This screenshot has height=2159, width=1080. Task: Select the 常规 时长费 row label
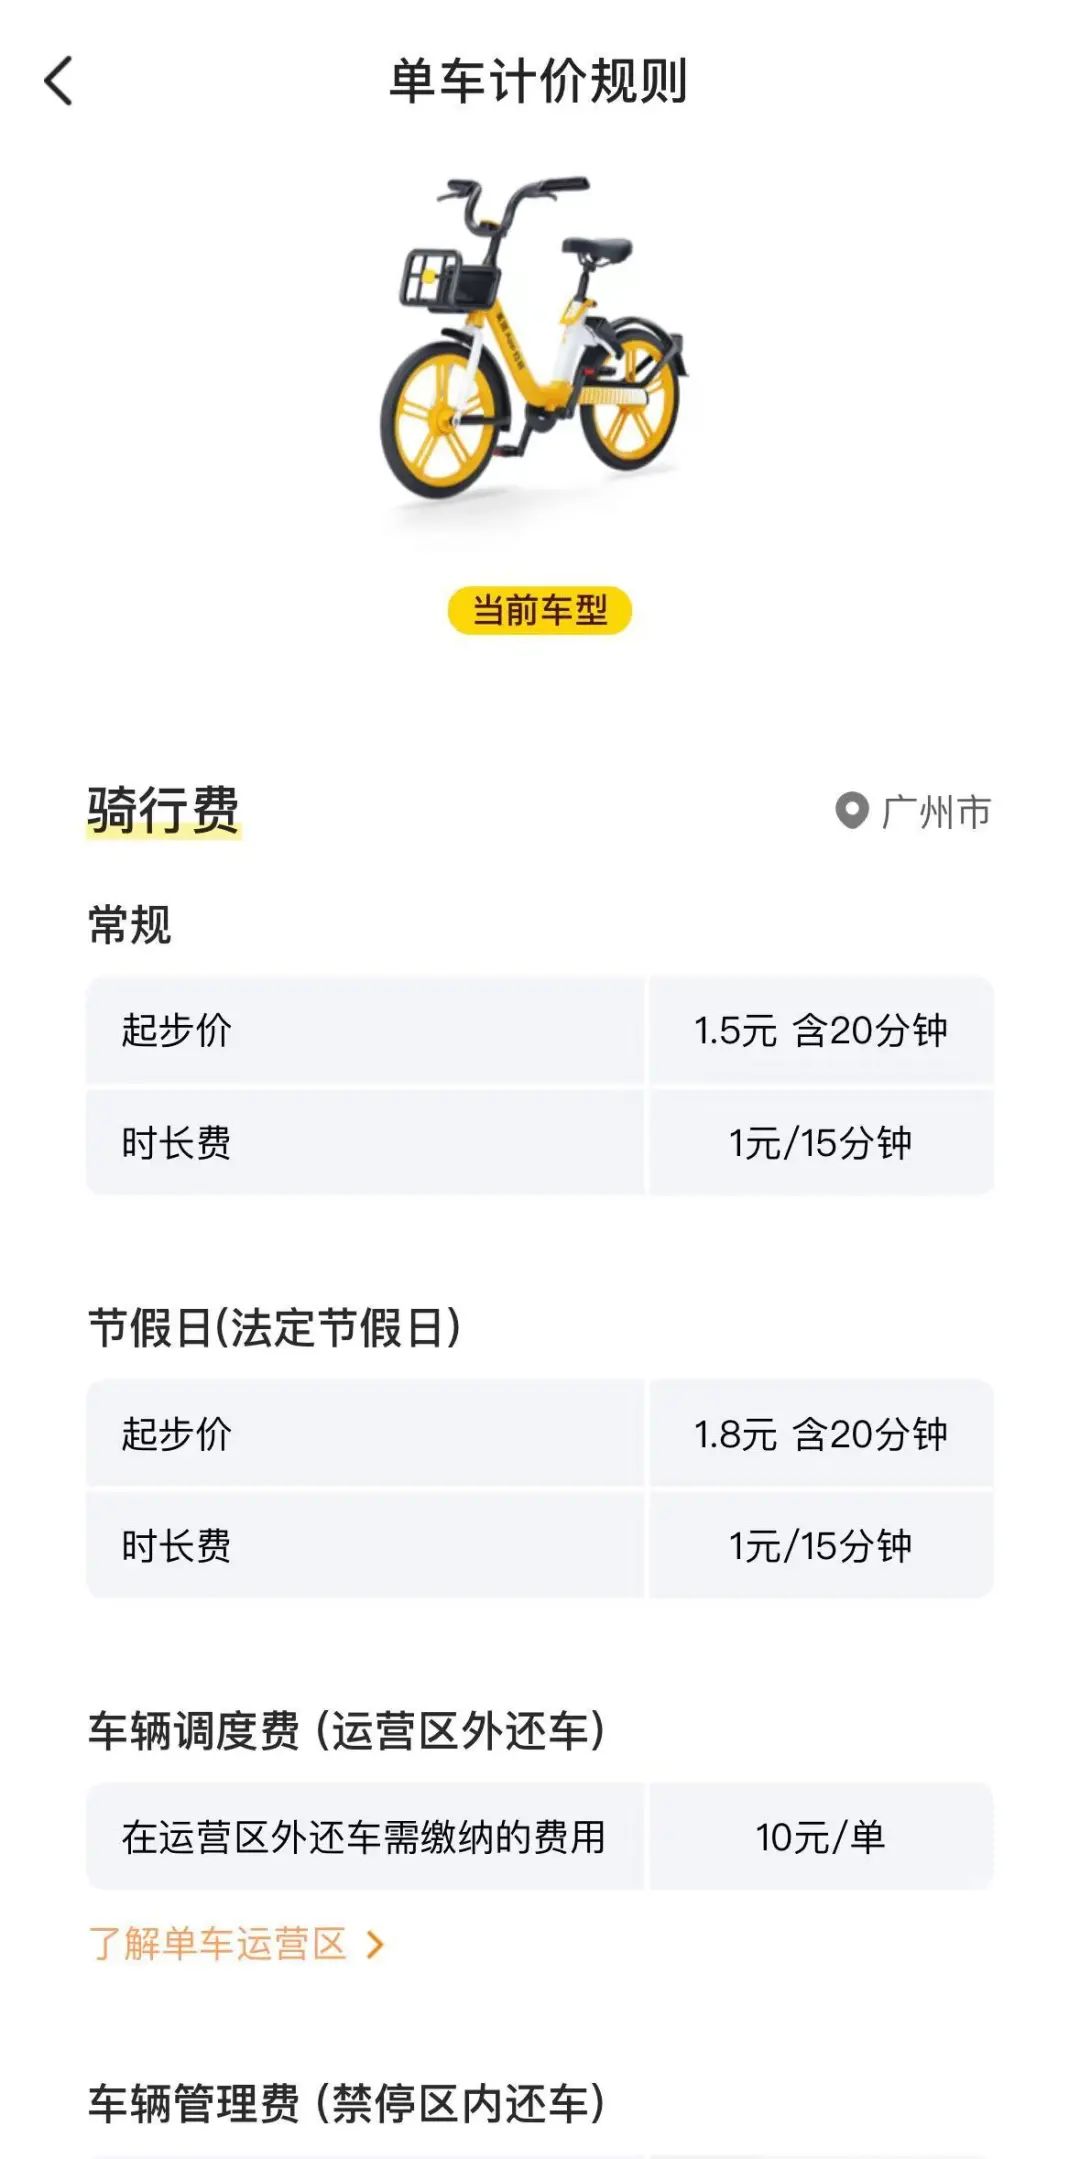tap(176, 1143)
